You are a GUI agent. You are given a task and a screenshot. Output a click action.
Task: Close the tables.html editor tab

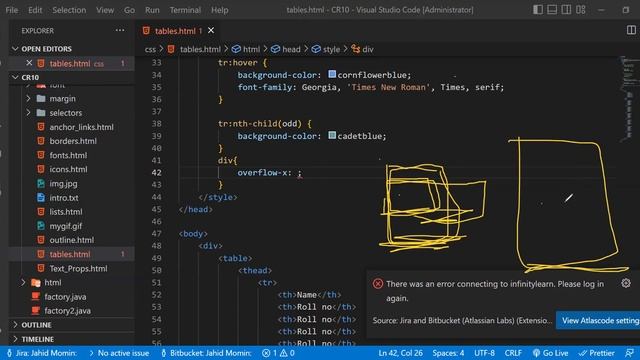point(211,31)
